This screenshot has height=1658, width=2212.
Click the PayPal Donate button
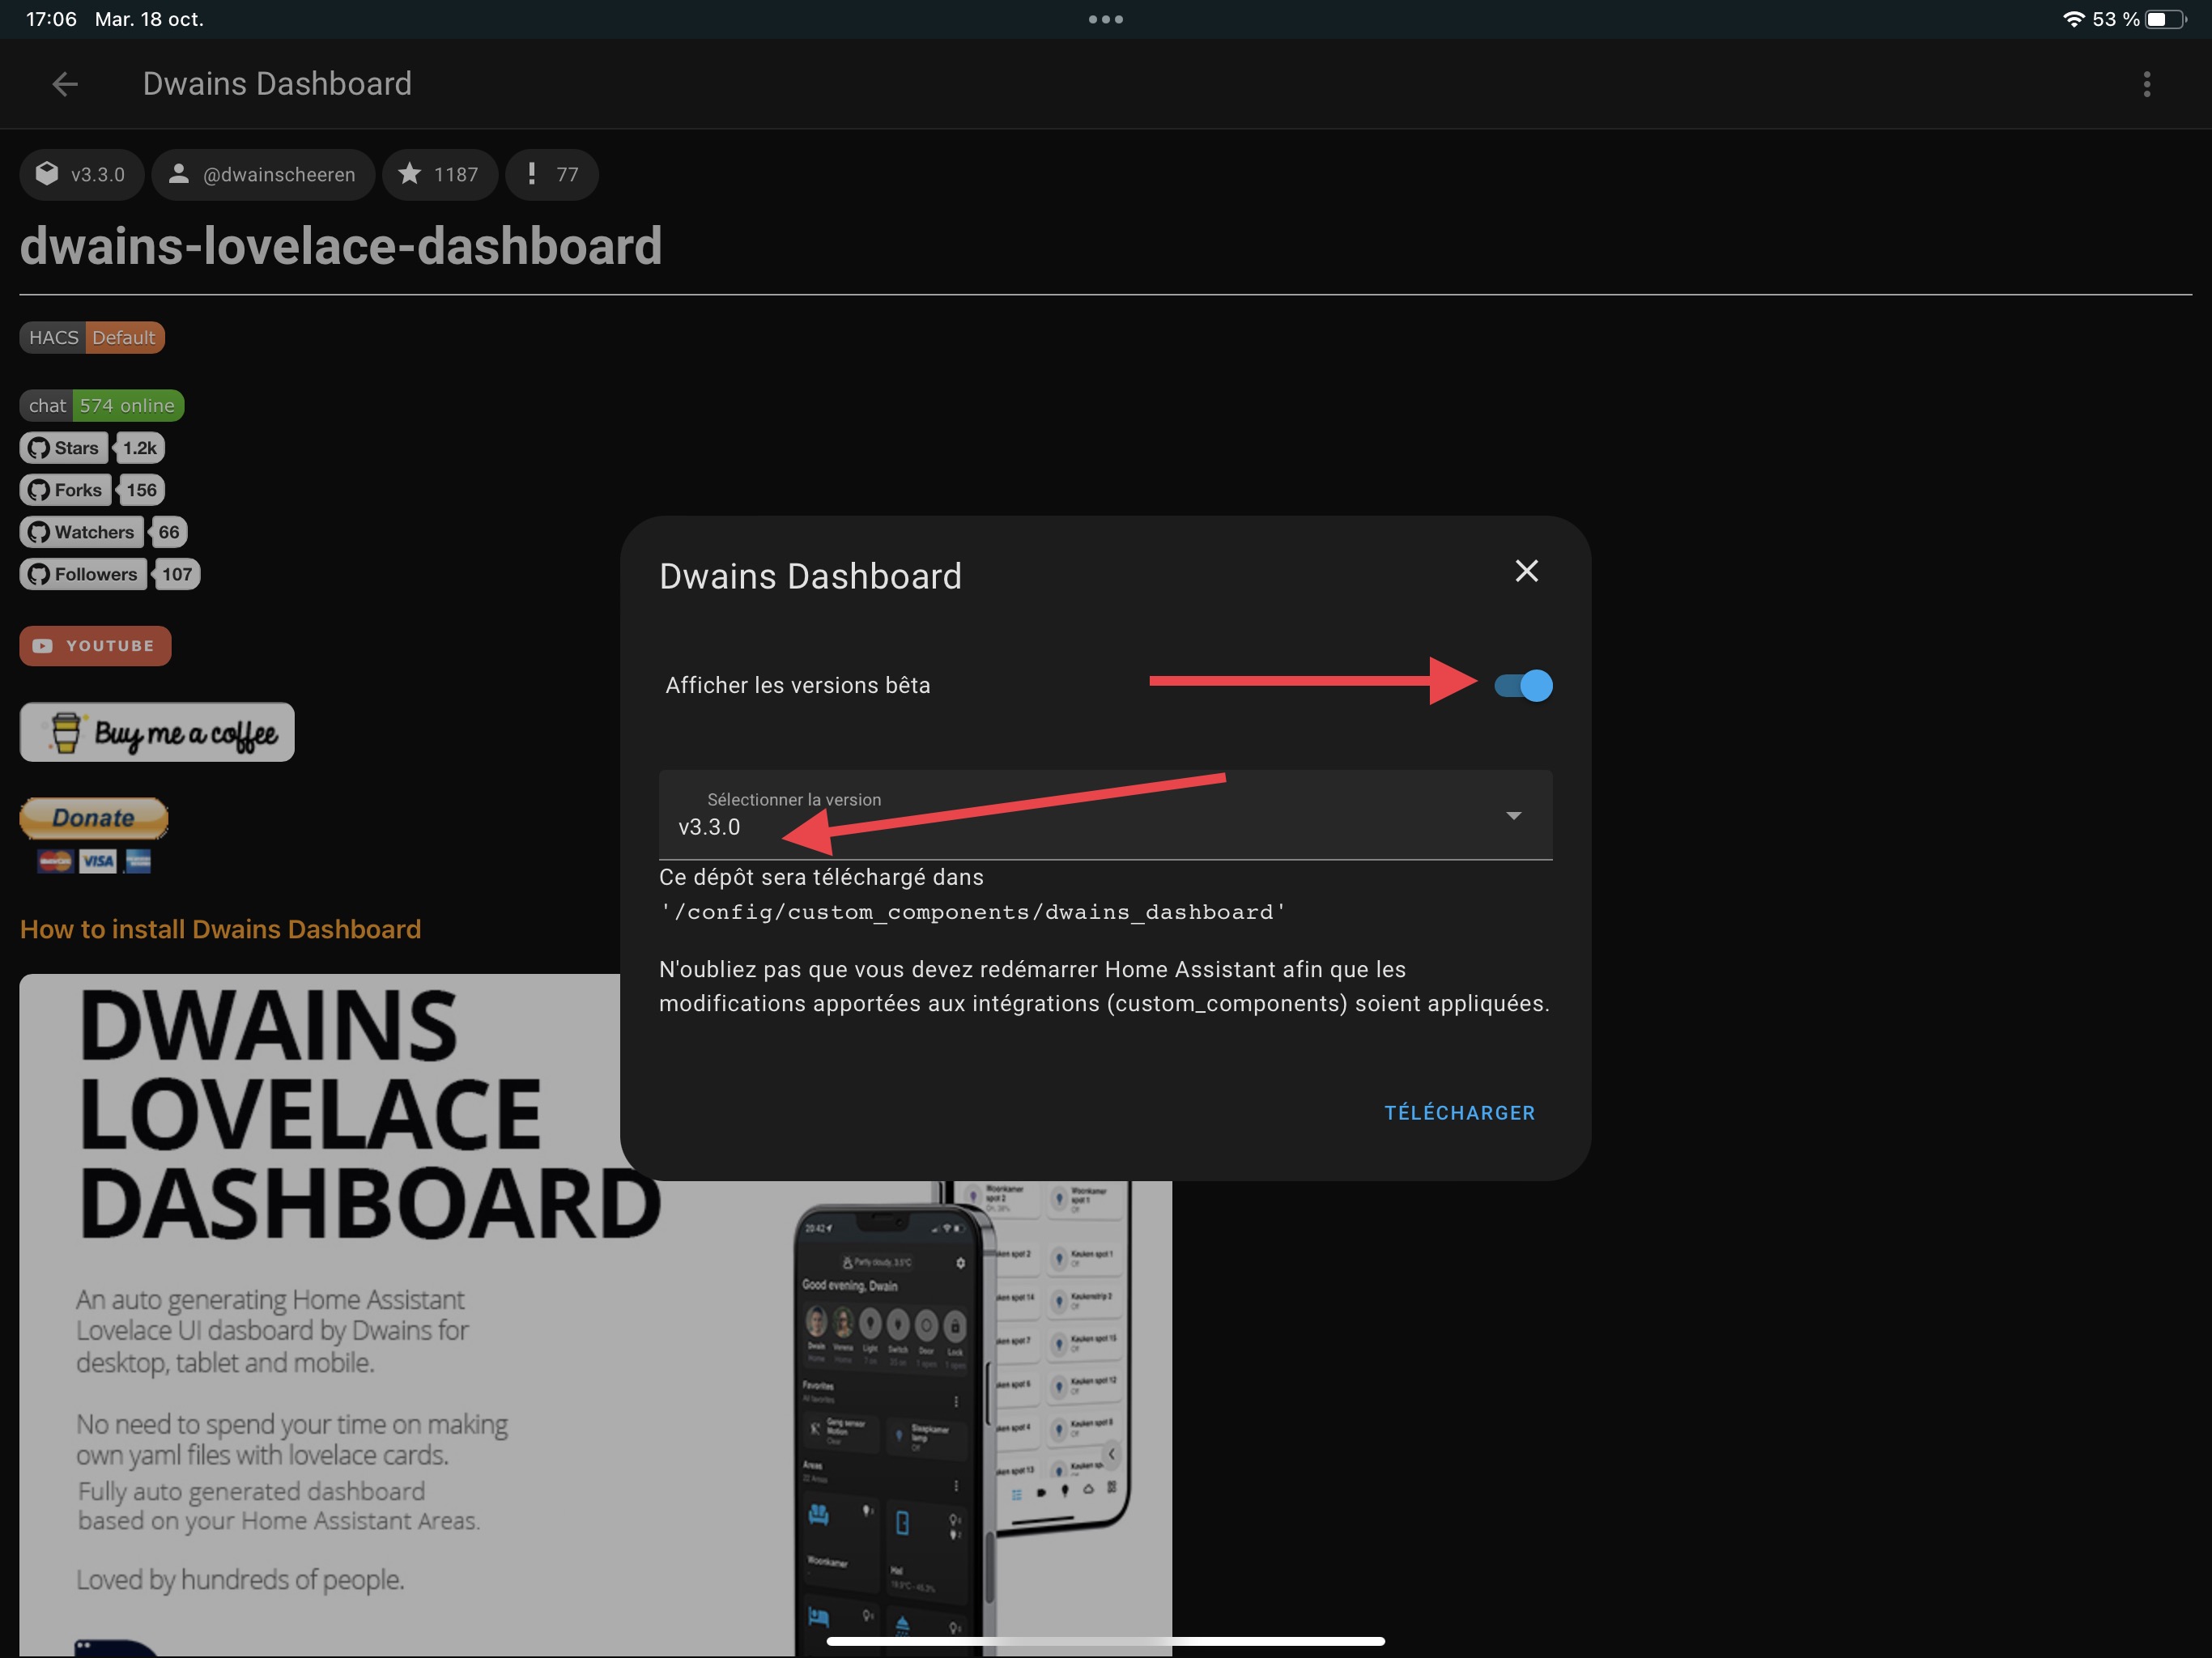pyautogui.click(x=93, y=818)
